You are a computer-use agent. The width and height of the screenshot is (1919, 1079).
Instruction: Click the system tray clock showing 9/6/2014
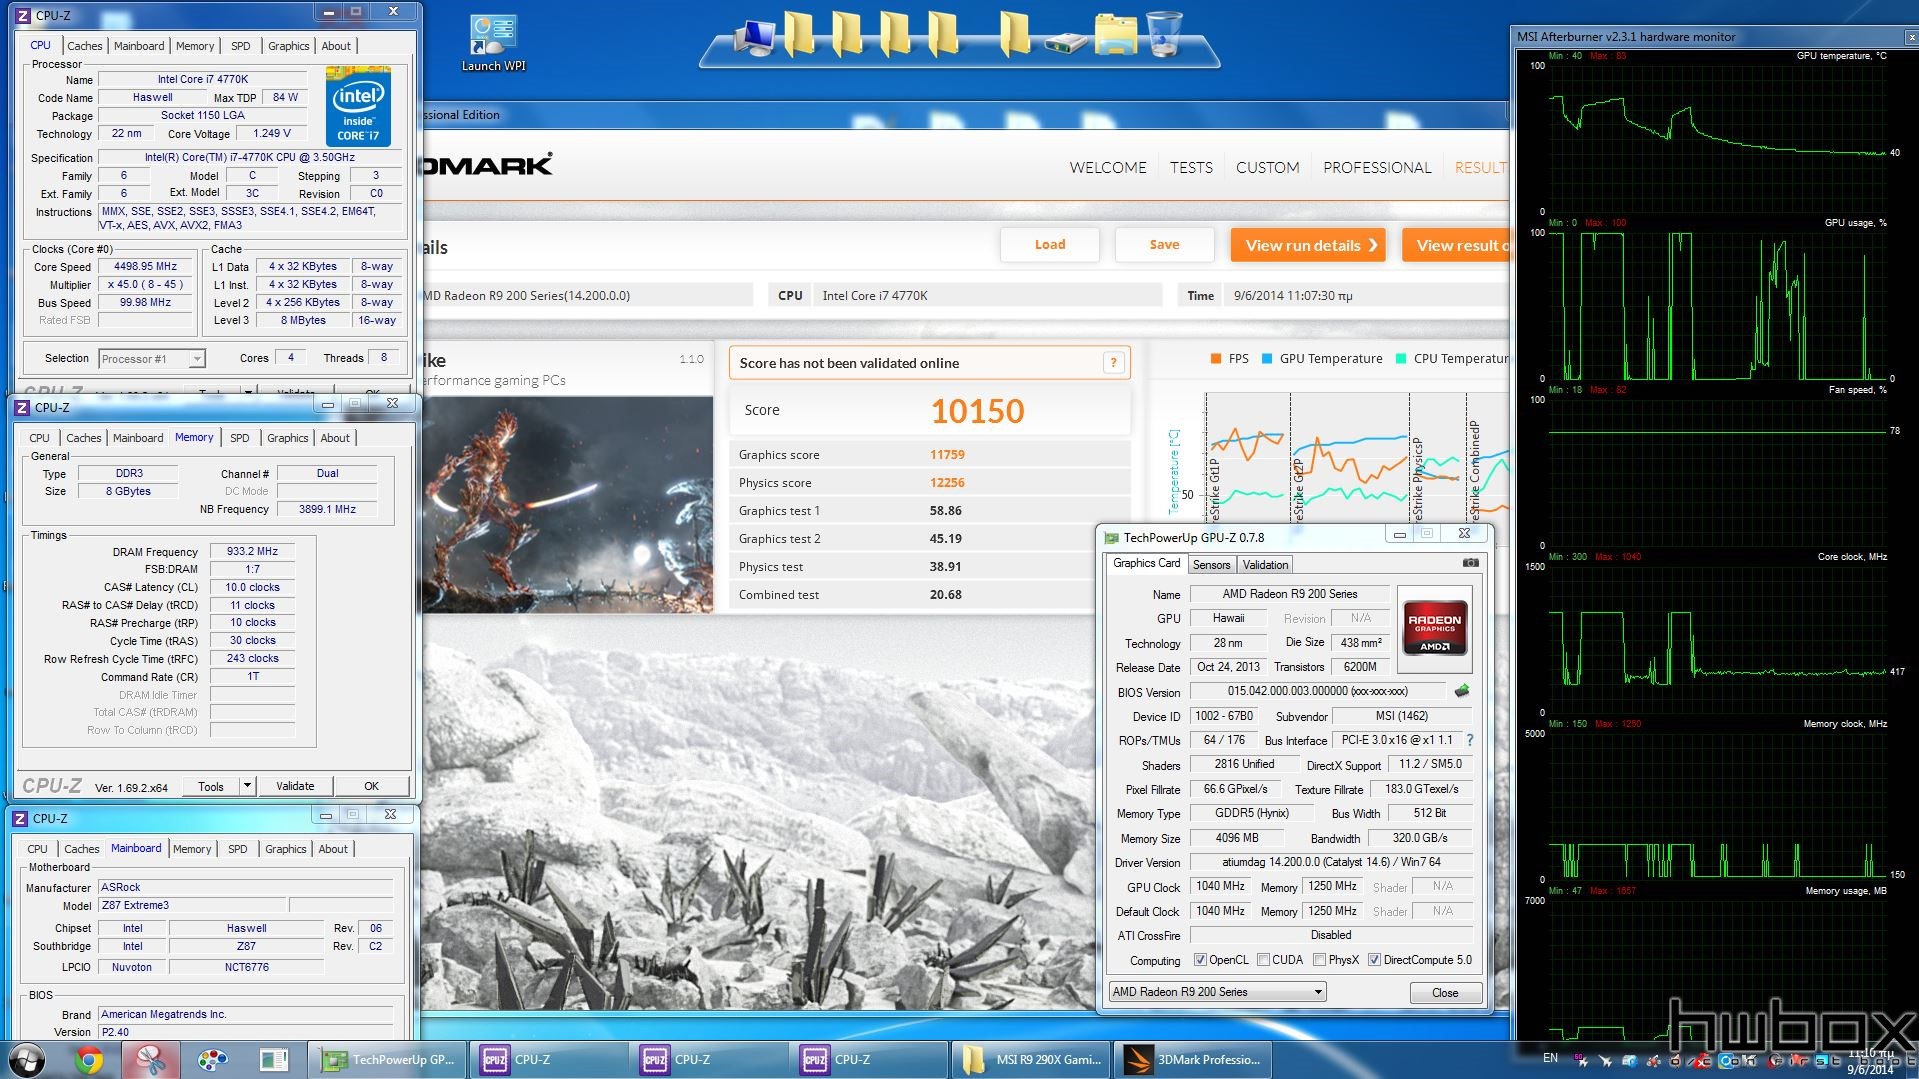pyautogui.click(x=1869, y=1061)
